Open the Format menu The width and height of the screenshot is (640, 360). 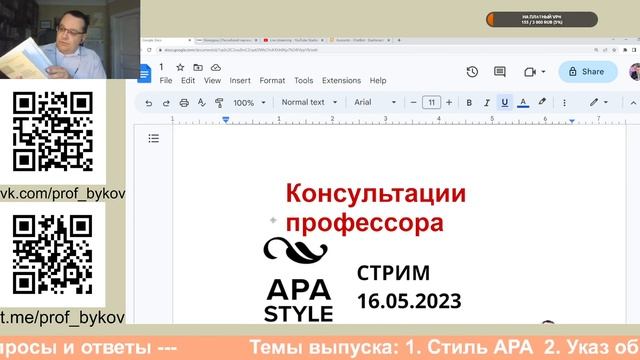coord(272,80)
